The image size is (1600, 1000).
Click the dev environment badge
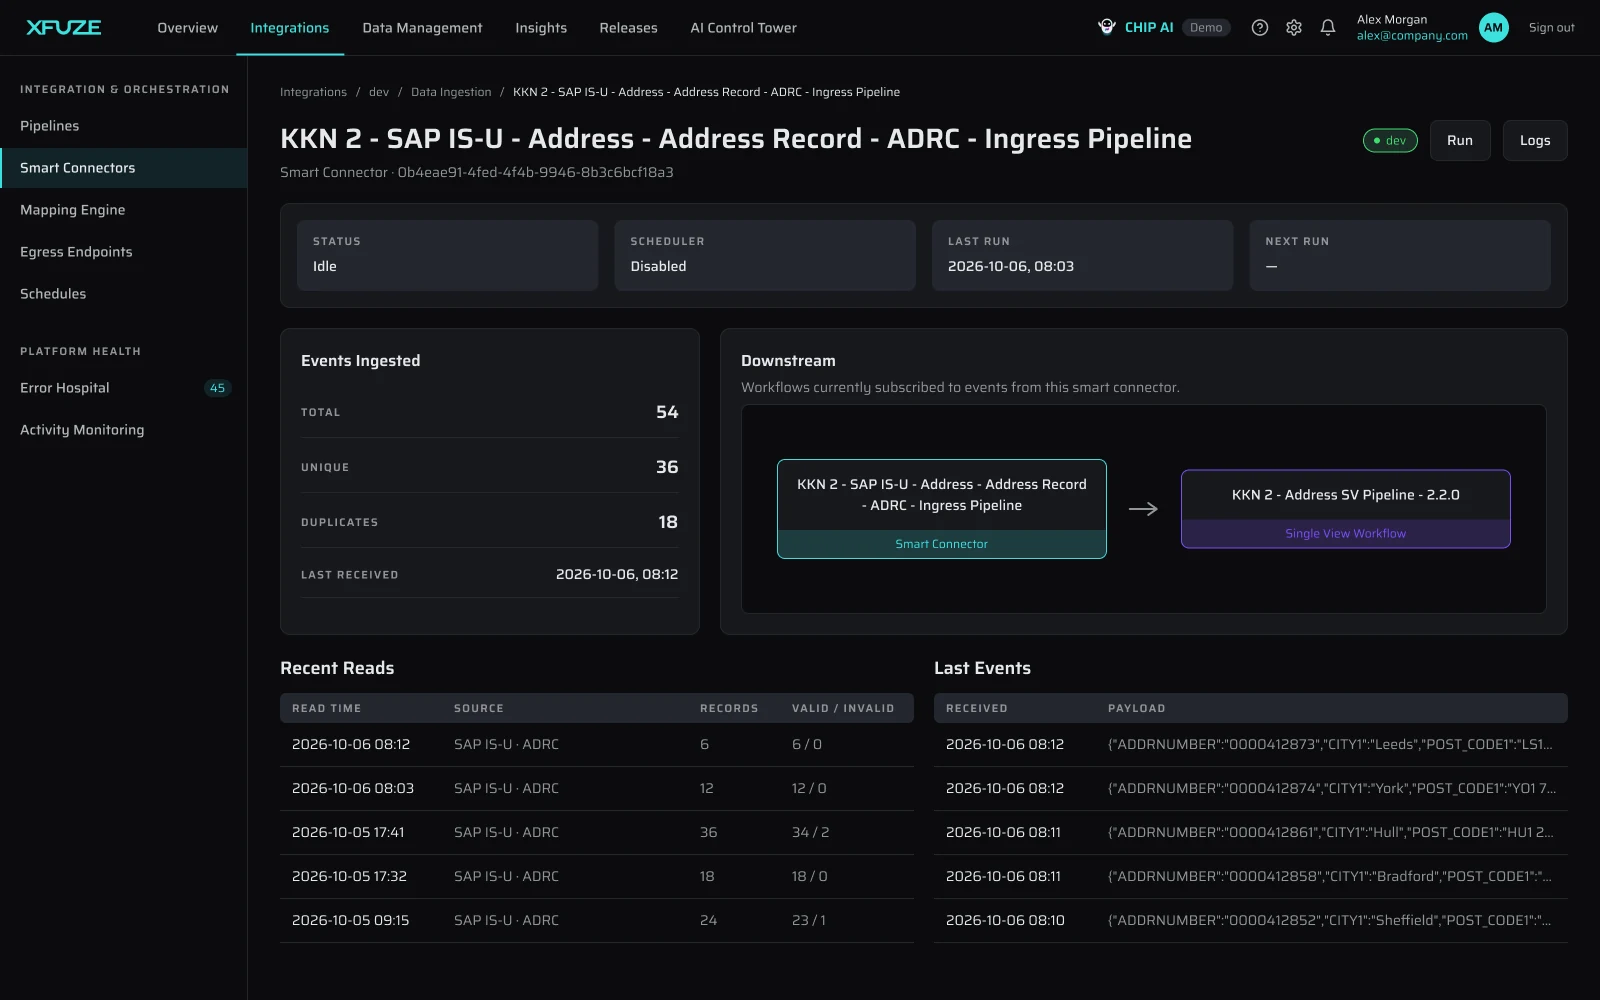pos(1390,140)
